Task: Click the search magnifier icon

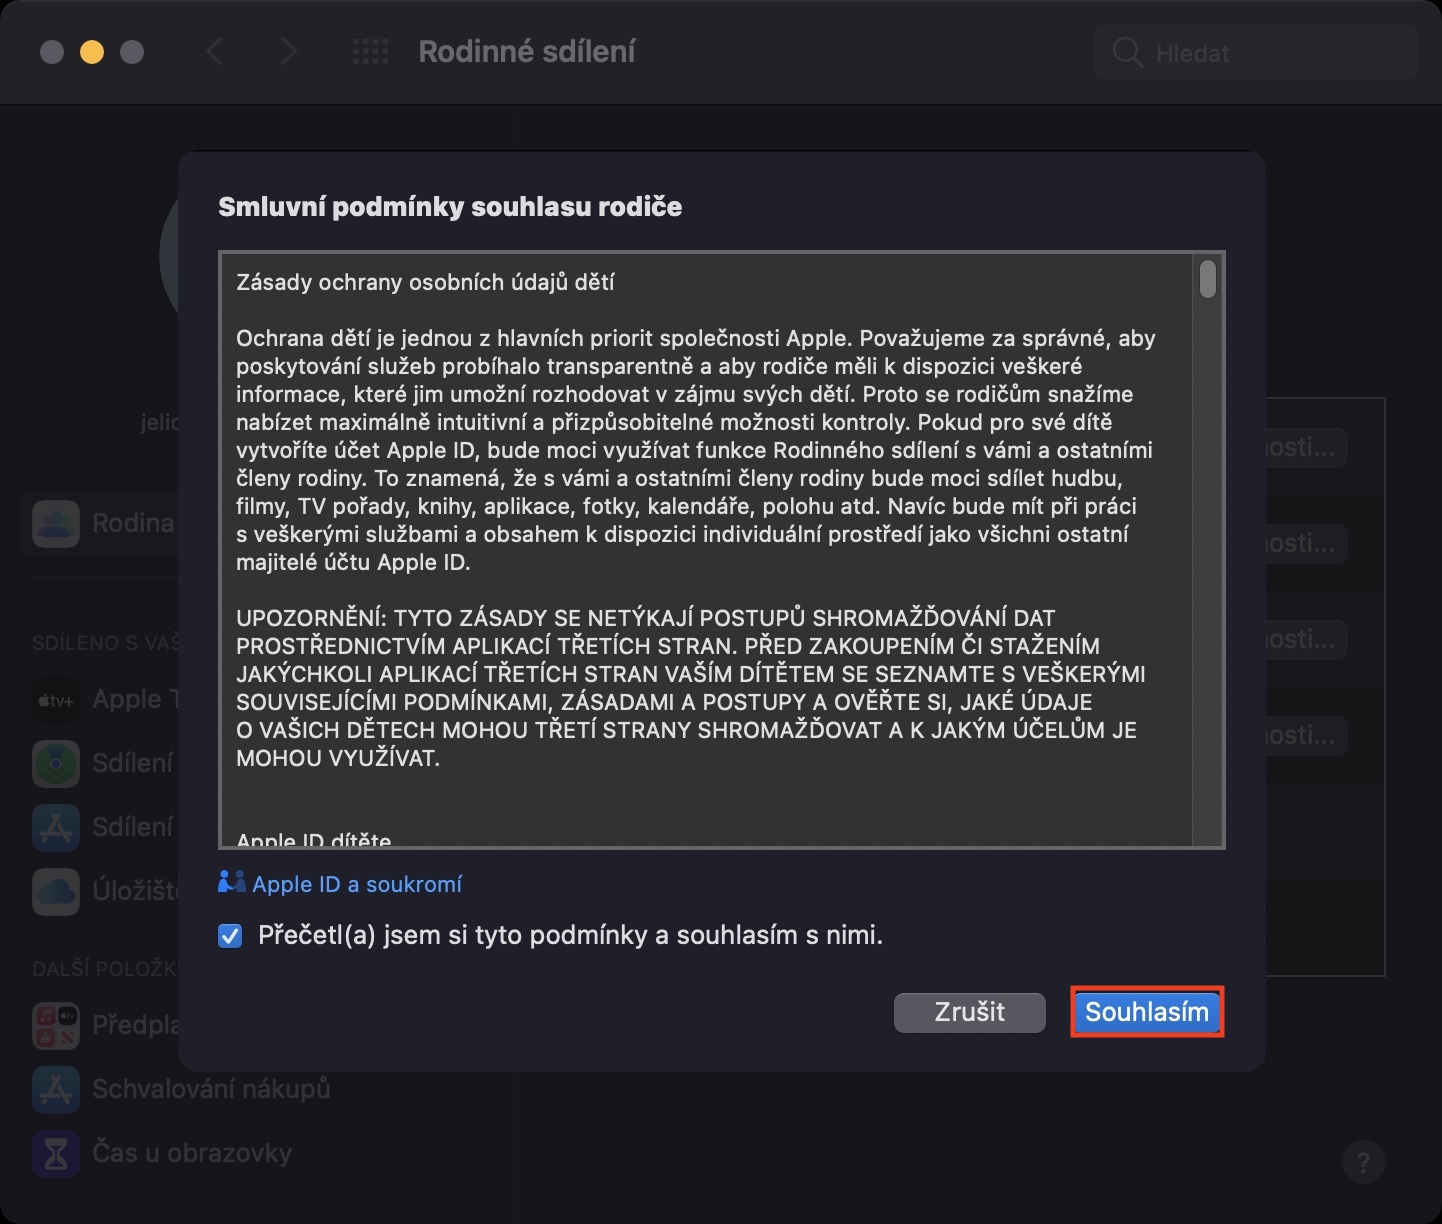Action: coord(1127,53)
